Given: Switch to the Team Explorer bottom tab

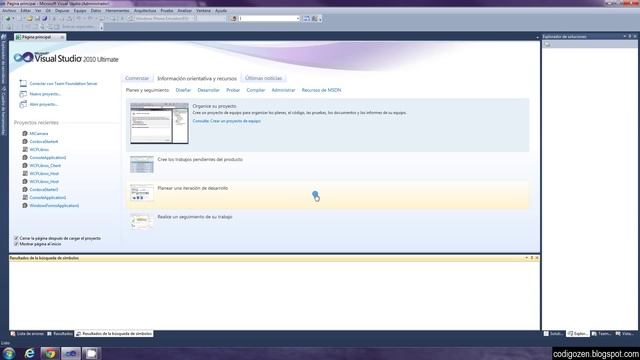Looking at the screenshot, I should point(601,334).
